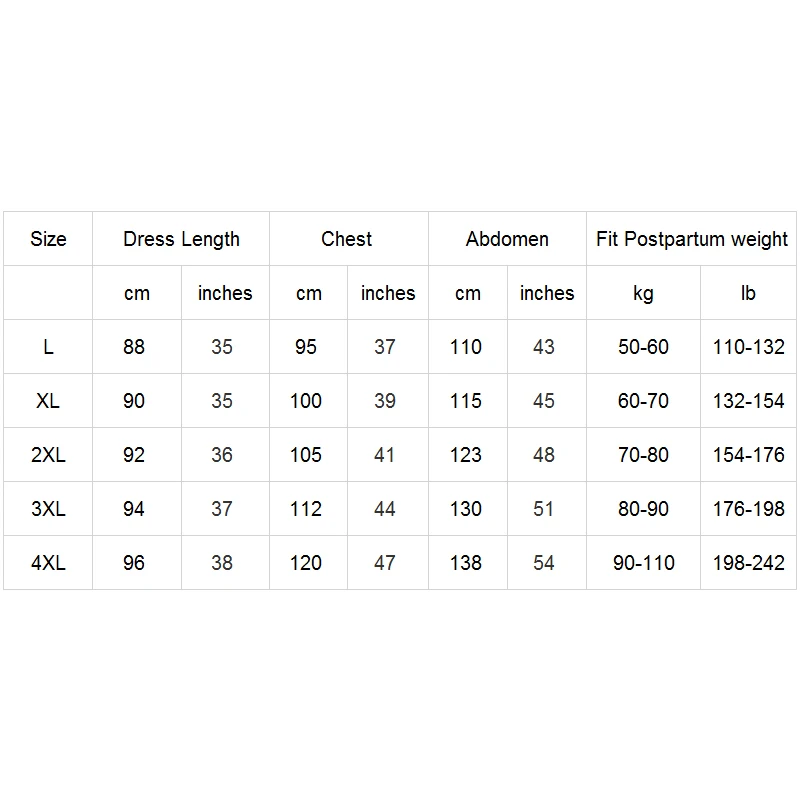Select the Dress Length header cell
This screenshot has height=800, width=800.
pos(181,239)
